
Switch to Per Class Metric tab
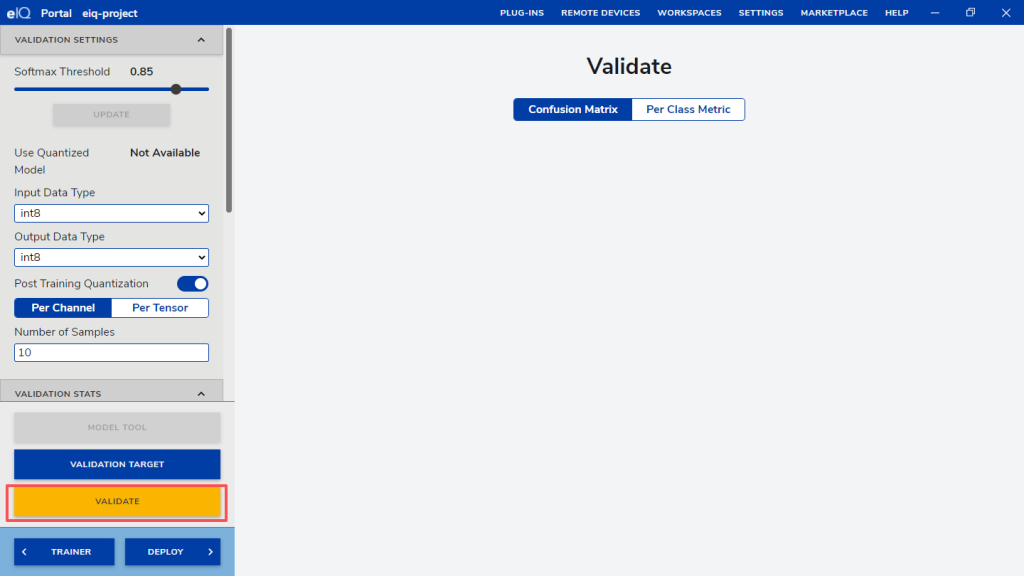688,109
